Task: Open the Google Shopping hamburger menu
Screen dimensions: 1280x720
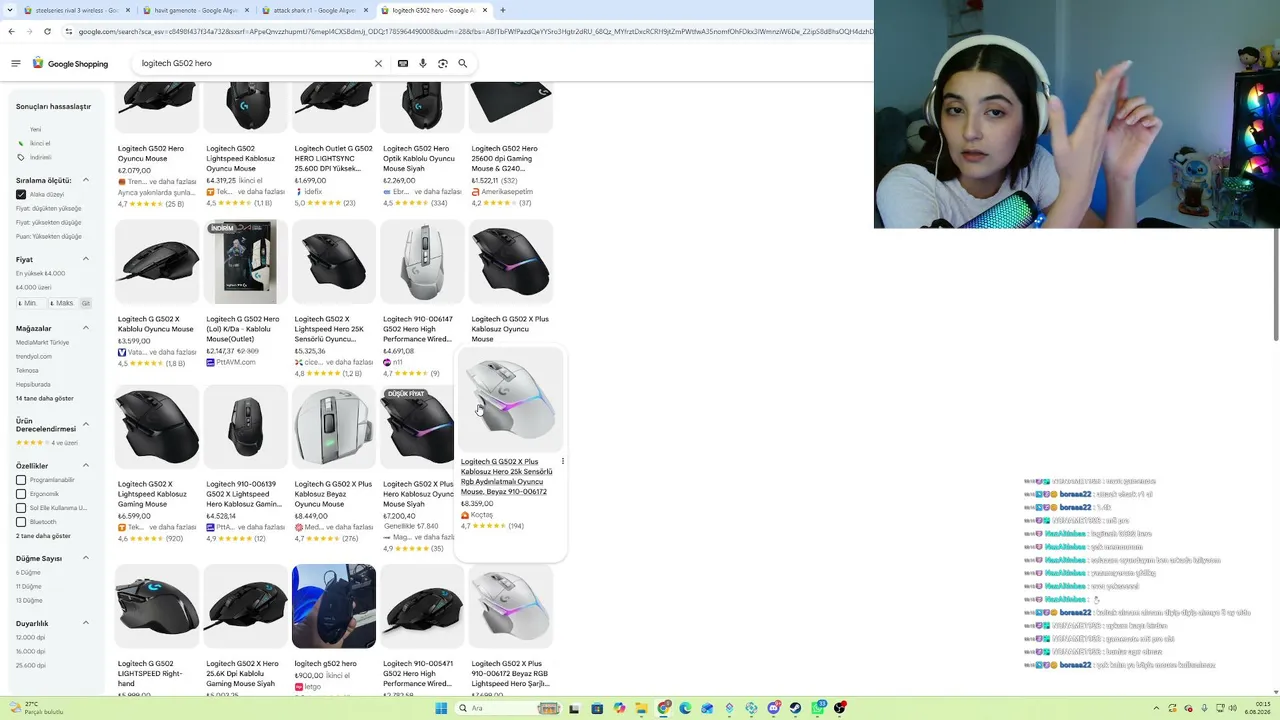Action: tap(16, 63)
